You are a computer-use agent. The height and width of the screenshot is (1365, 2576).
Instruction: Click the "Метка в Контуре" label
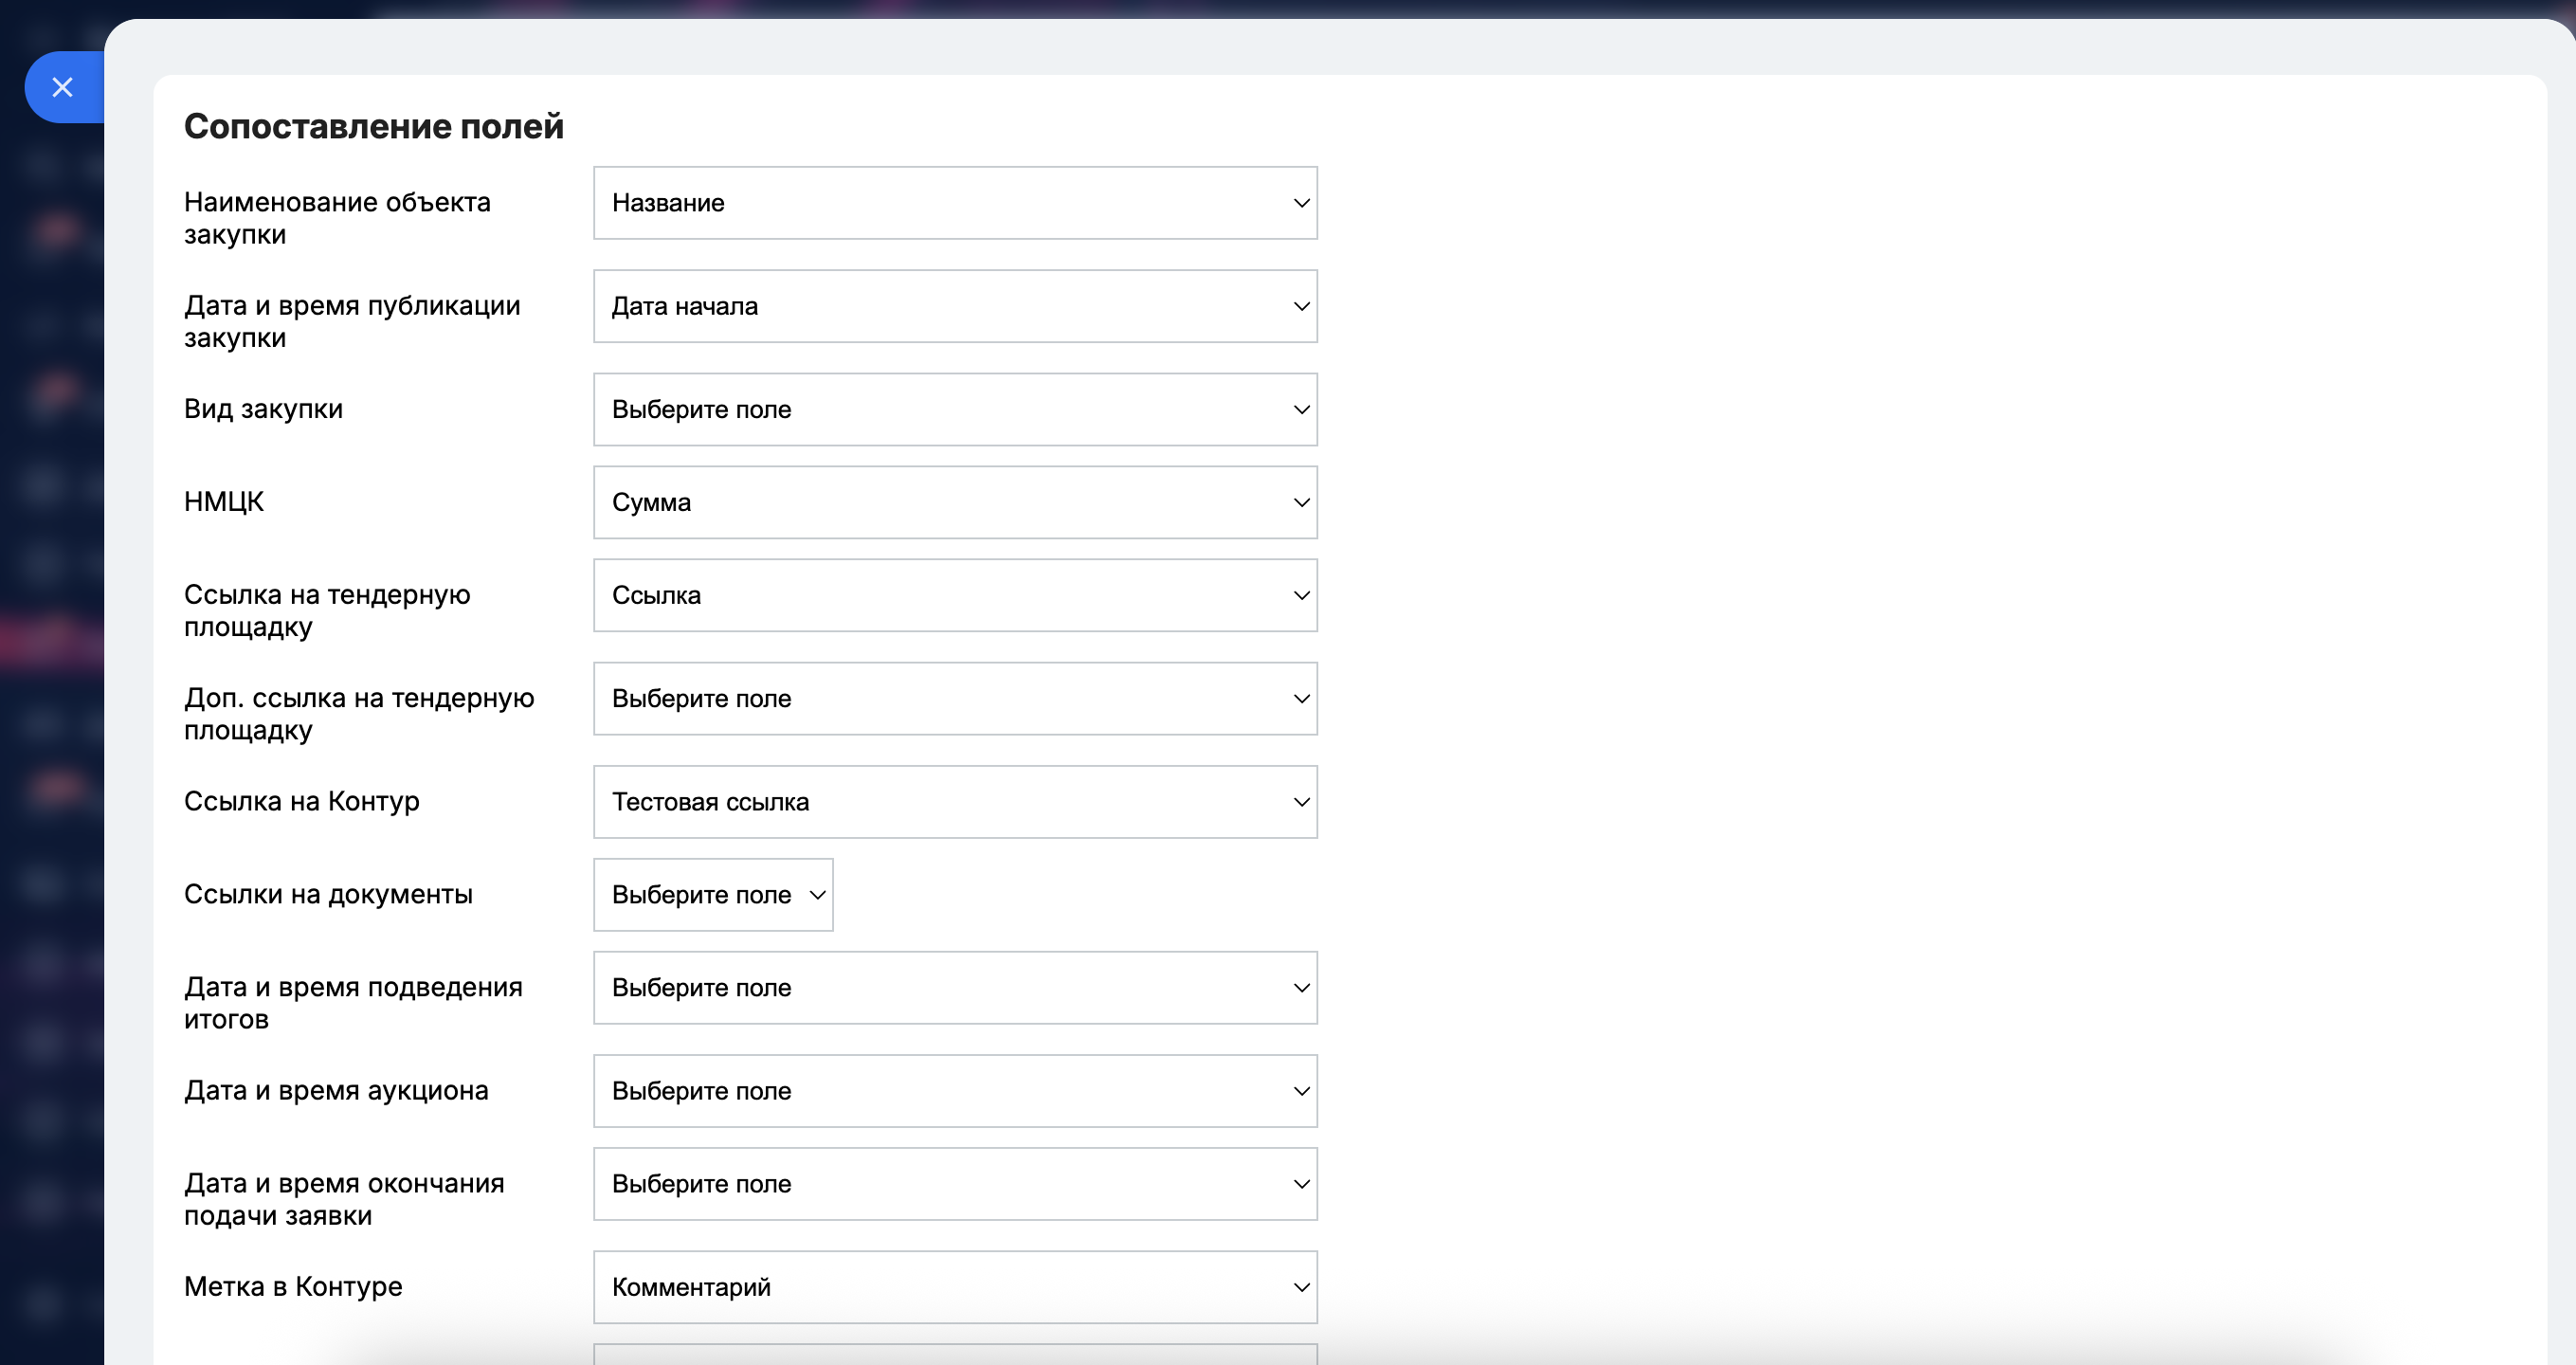(293, 1286)
